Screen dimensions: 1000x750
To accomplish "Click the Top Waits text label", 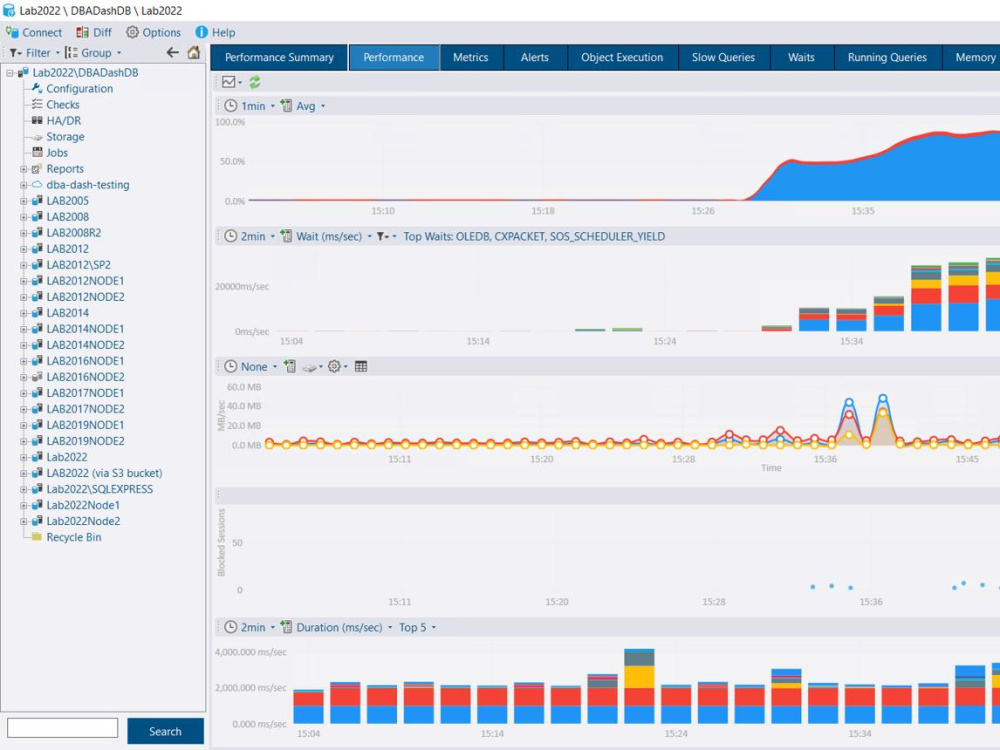I will click(534, 237).
